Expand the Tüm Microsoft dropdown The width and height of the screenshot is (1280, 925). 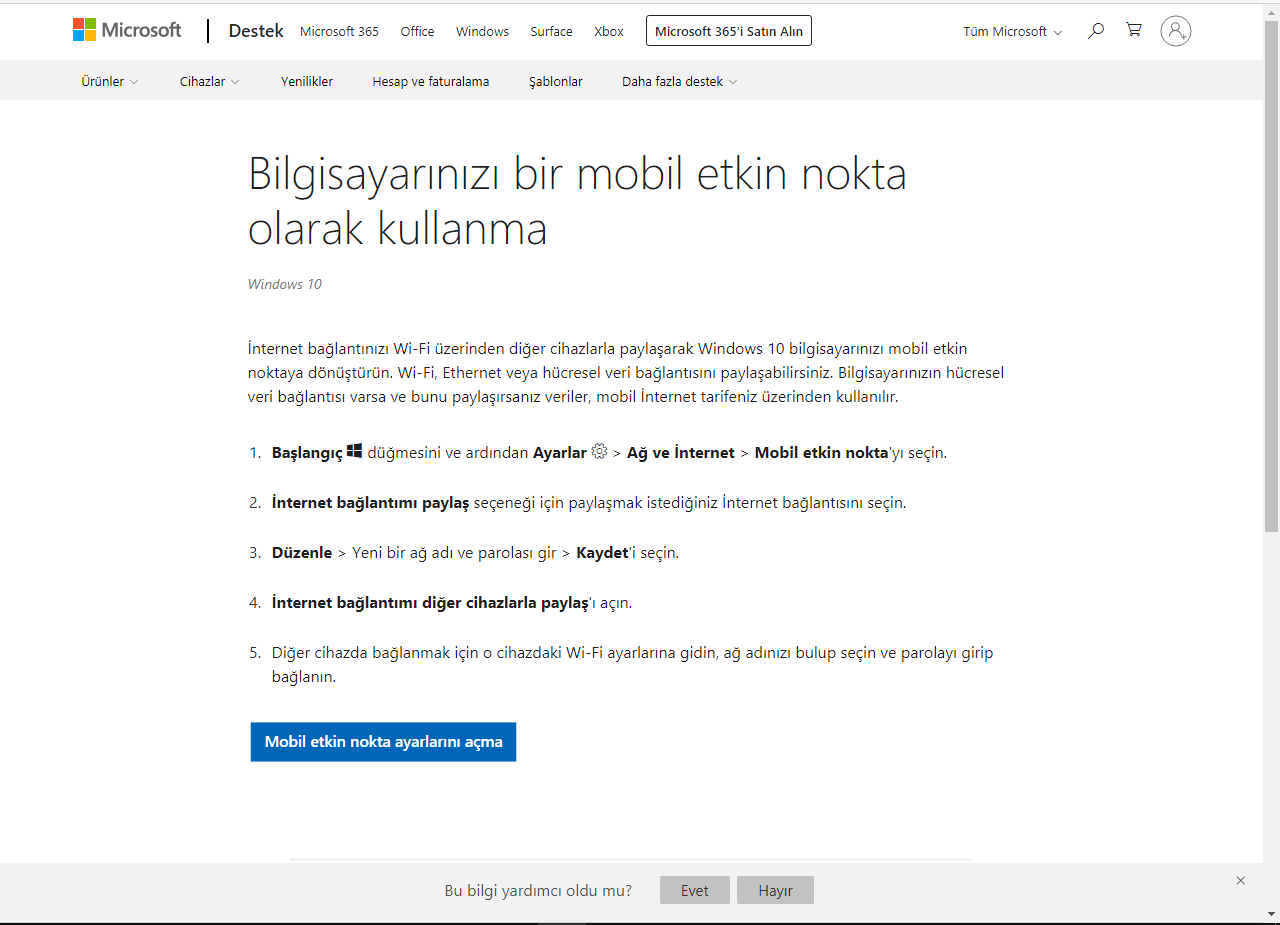[x=1013, y=31]
